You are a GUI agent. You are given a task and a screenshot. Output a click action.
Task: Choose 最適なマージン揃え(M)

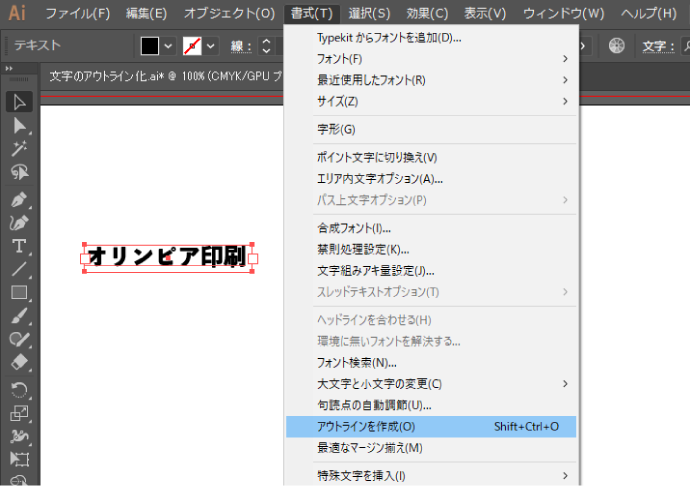[431, 448]
